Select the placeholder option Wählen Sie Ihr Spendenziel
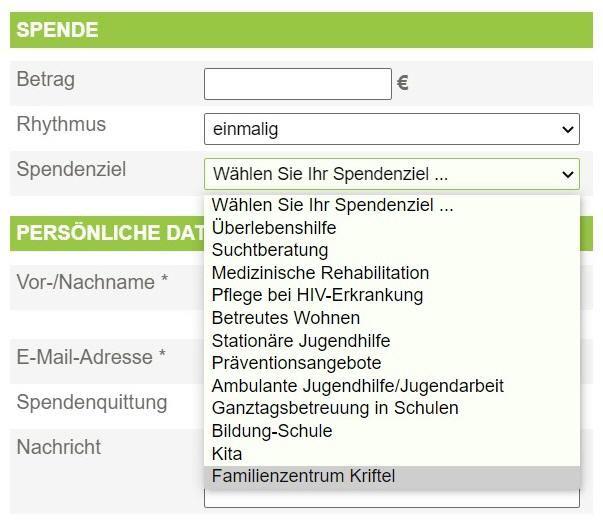 point(332,205)
